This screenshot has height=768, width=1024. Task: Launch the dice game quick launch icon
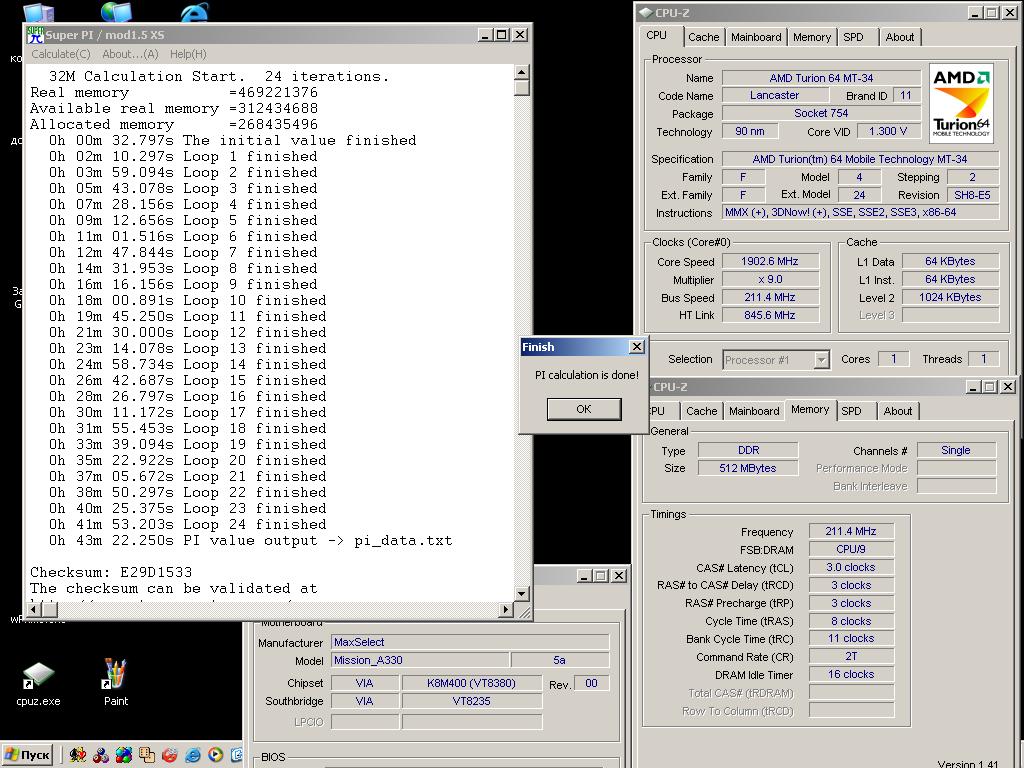[x=146, y=755]
